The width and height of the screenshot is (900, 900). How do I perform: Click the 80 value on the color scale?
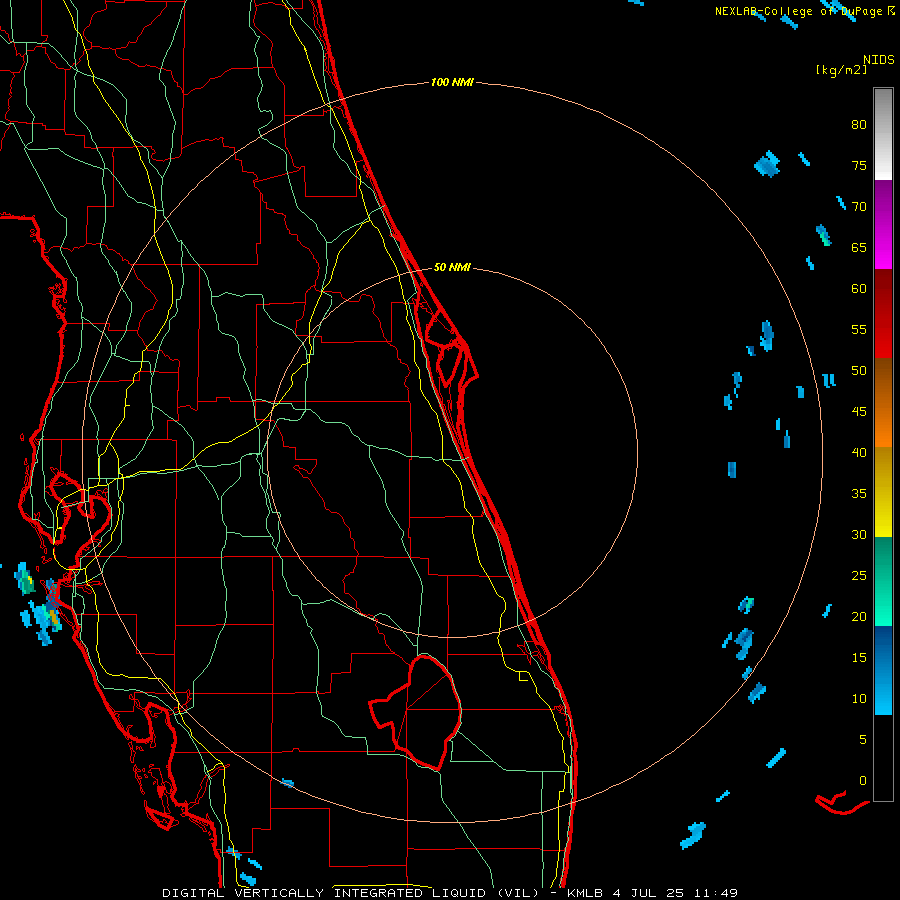point(859,125)
